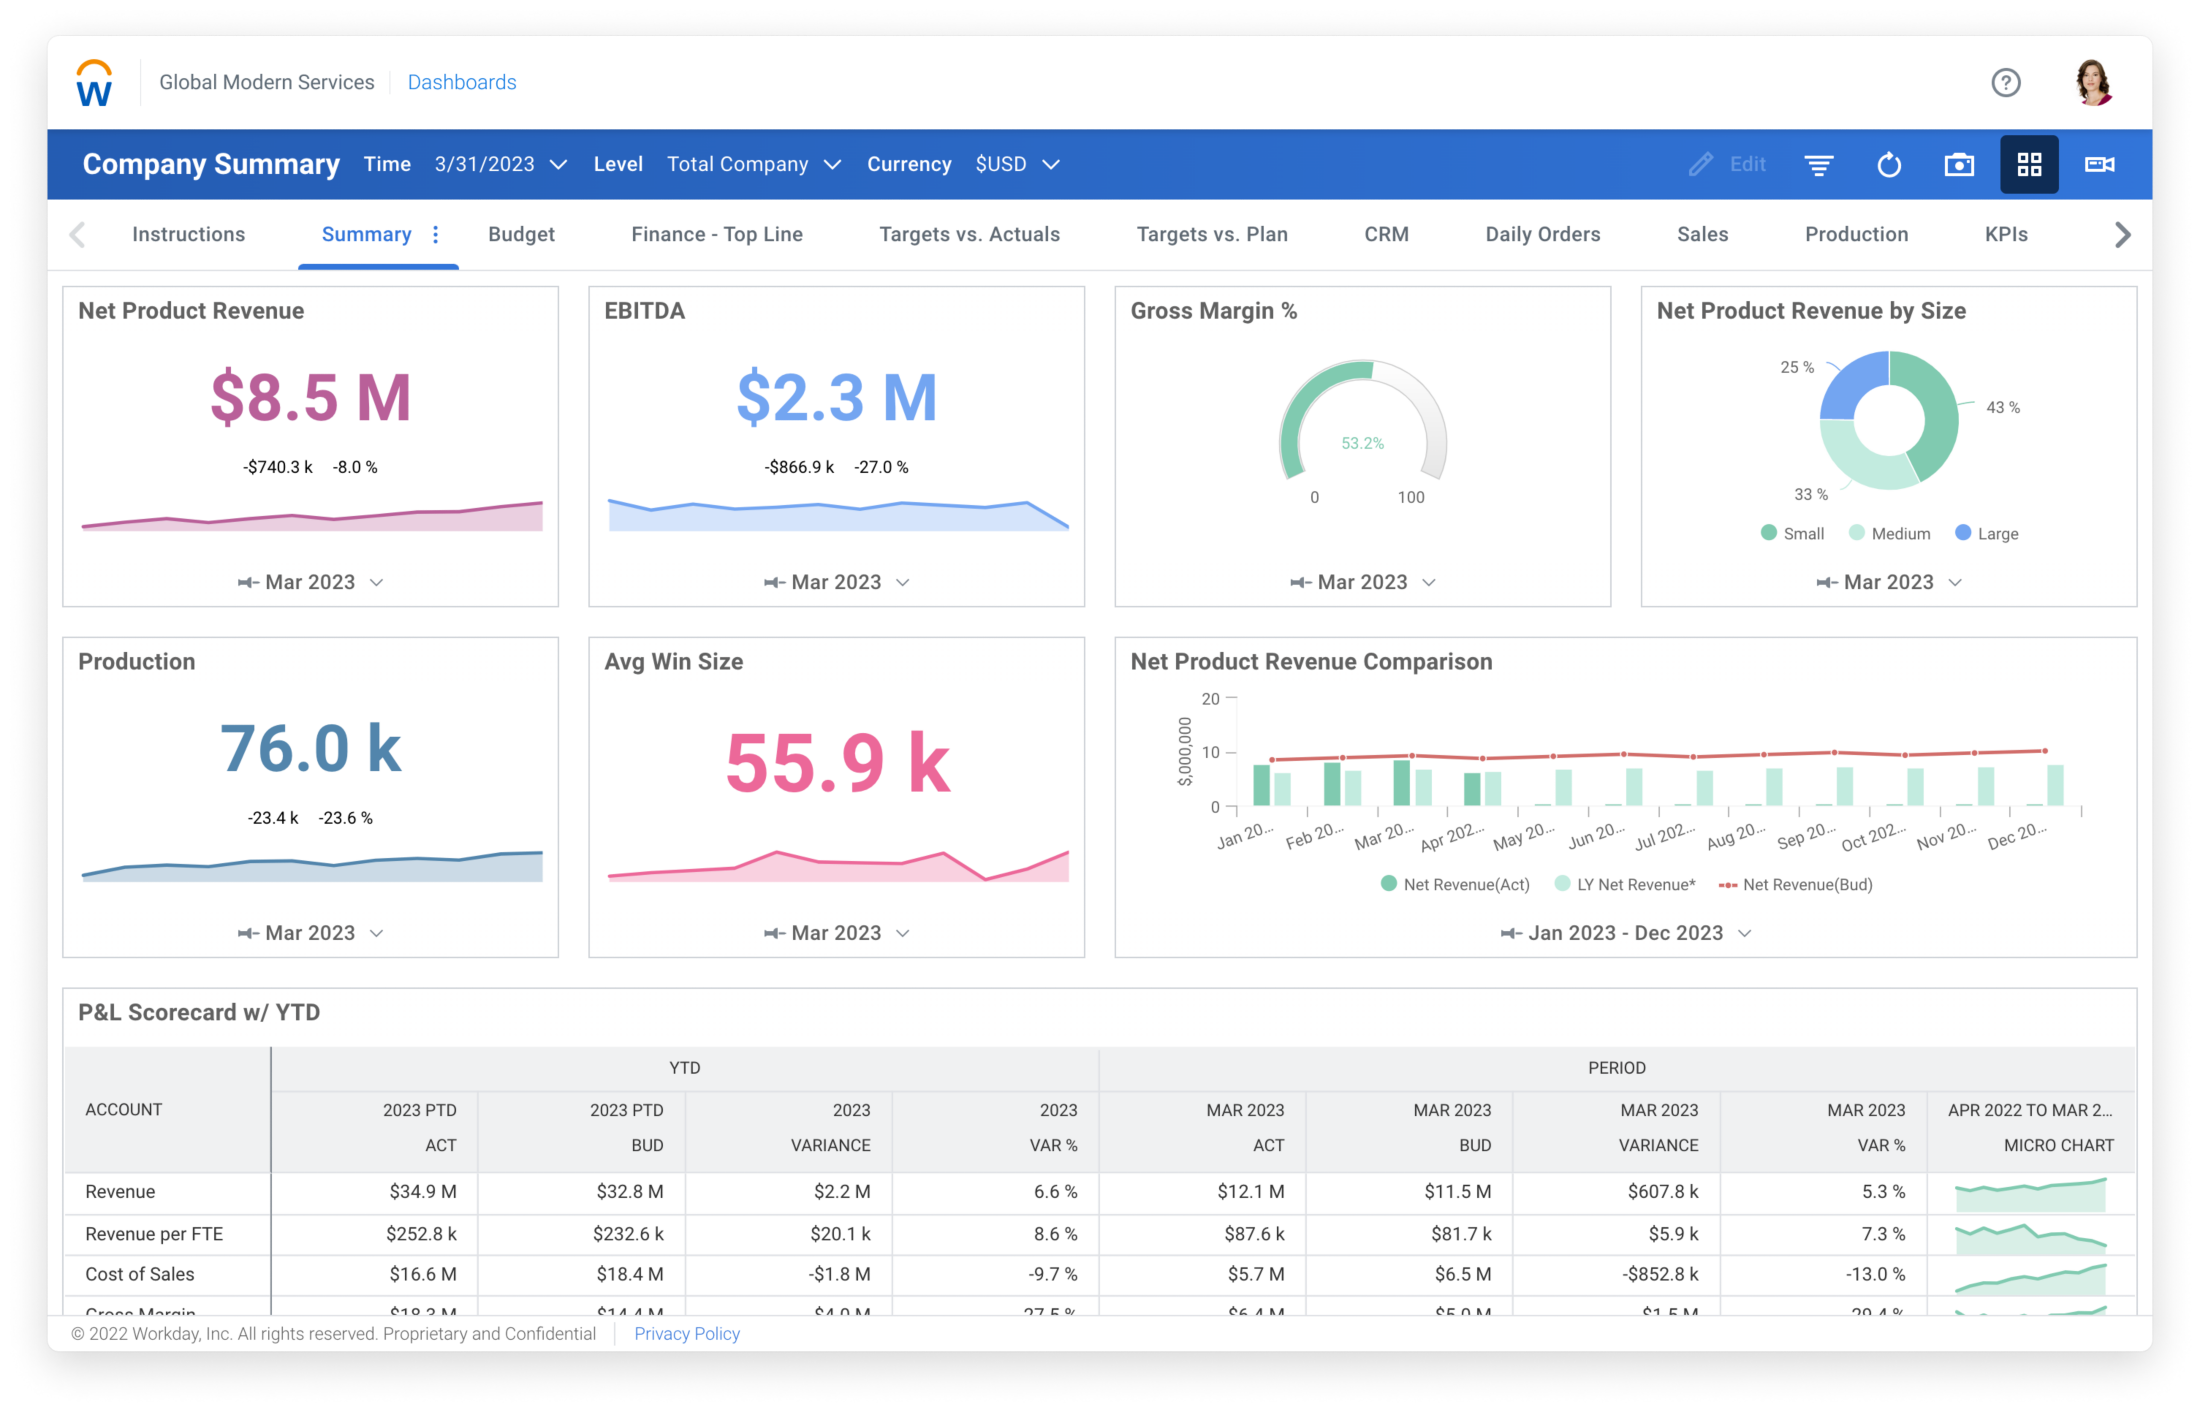This screenshot has width=2200, height=1411.
Task: Open the filter options in the toolbar
Action: (x=1819, y=164)
